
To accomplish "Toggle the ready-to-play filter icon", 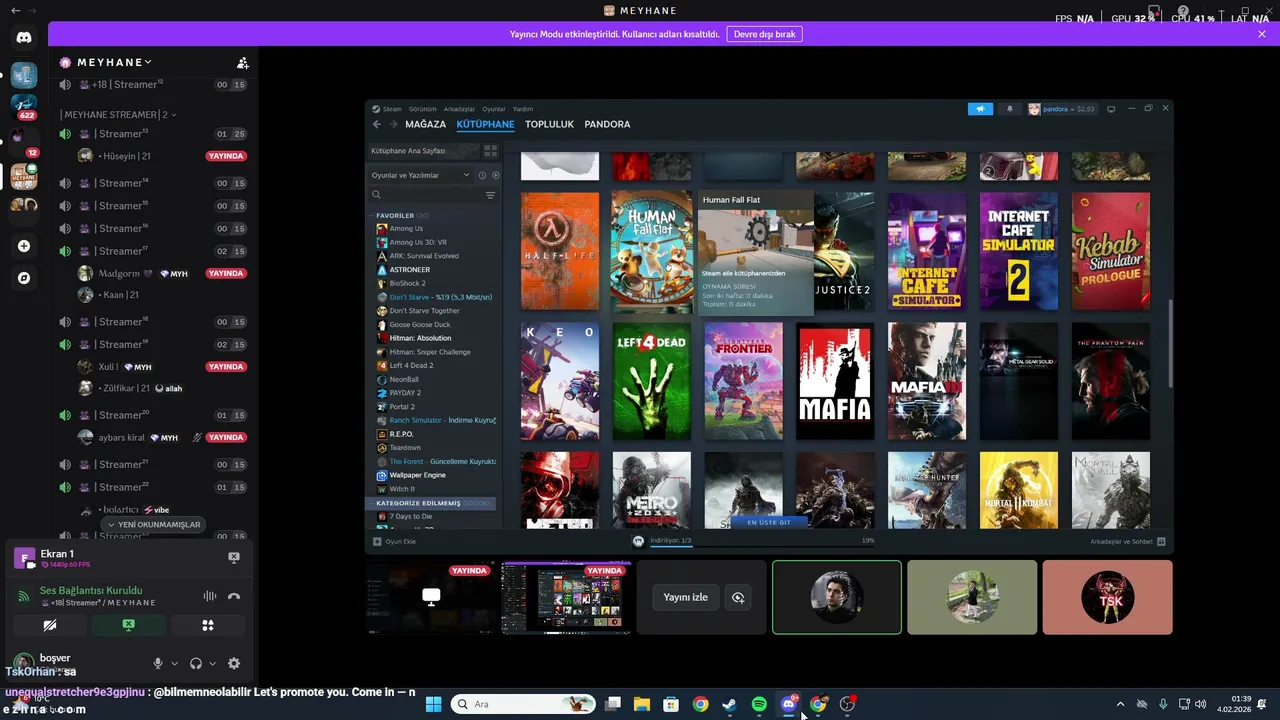I will [x=495, y=175].
